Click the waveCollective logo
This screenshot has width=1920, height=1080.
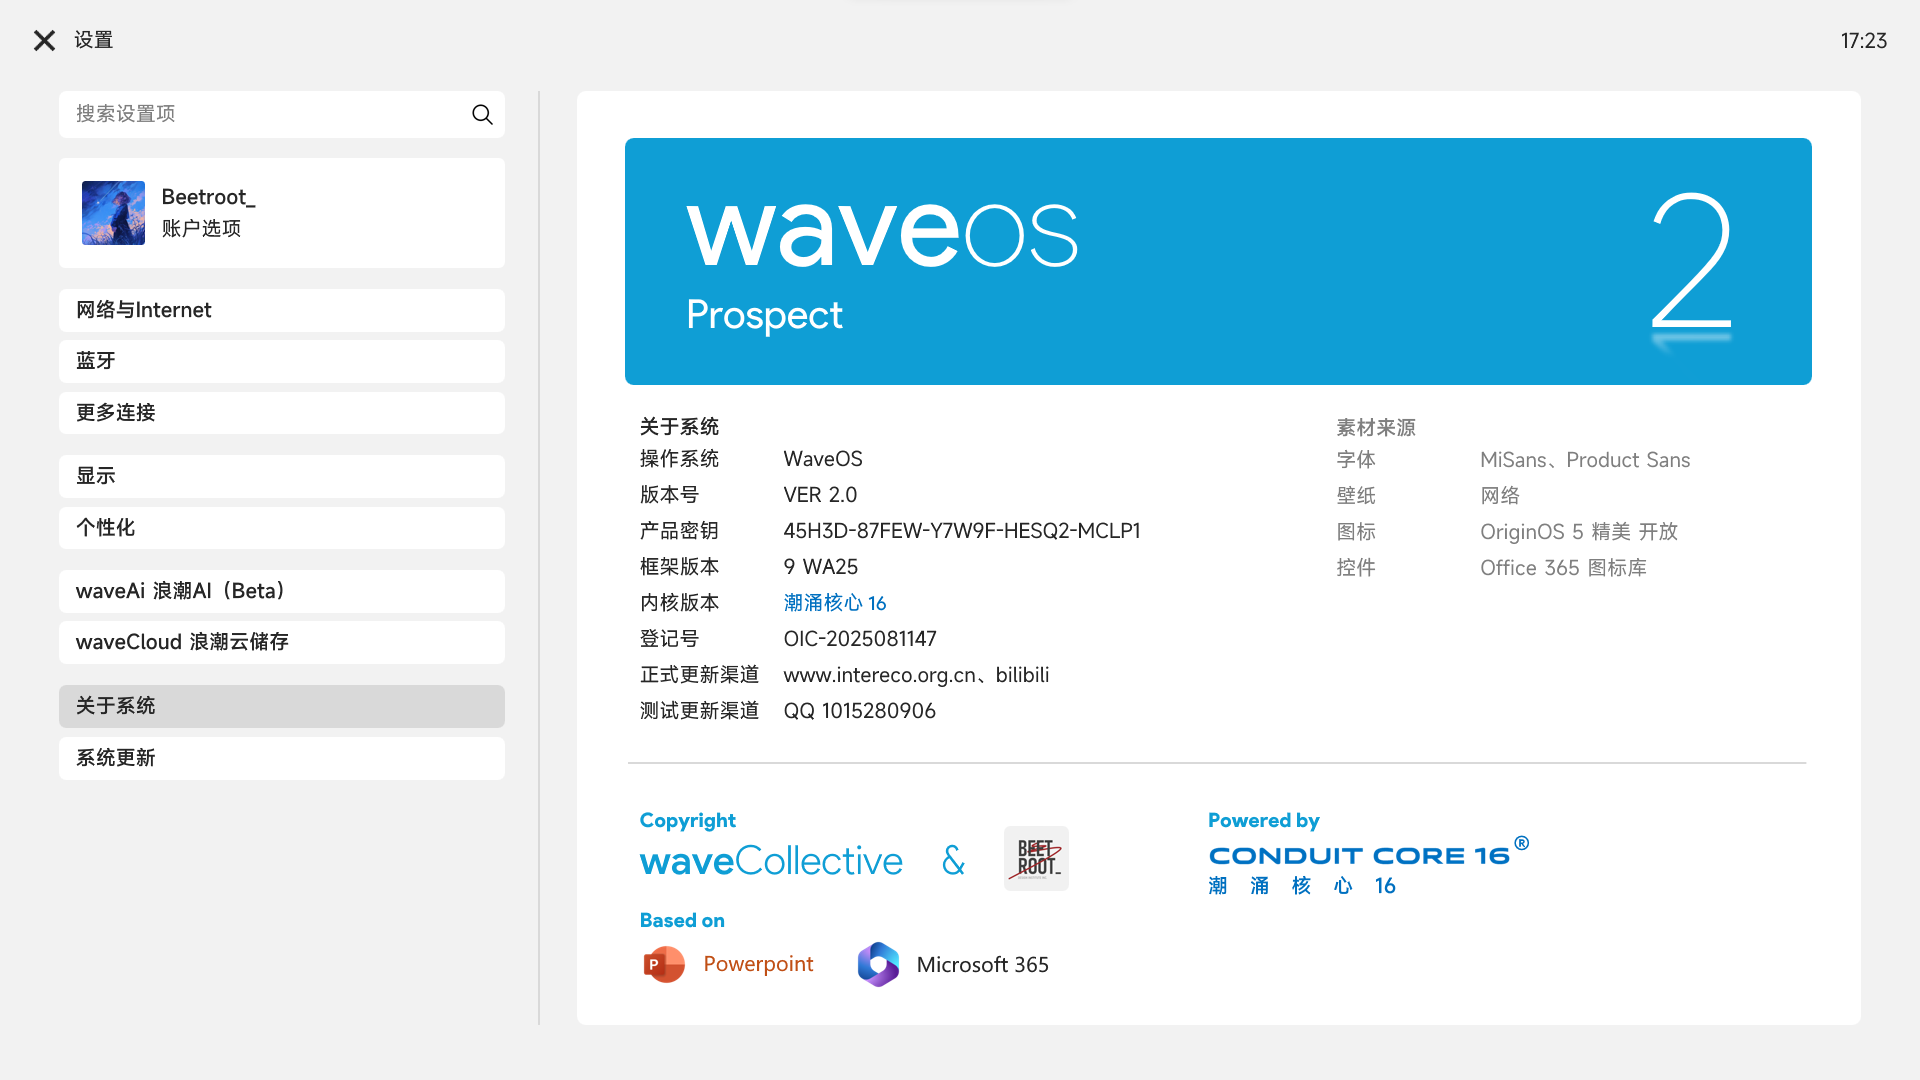771,861
